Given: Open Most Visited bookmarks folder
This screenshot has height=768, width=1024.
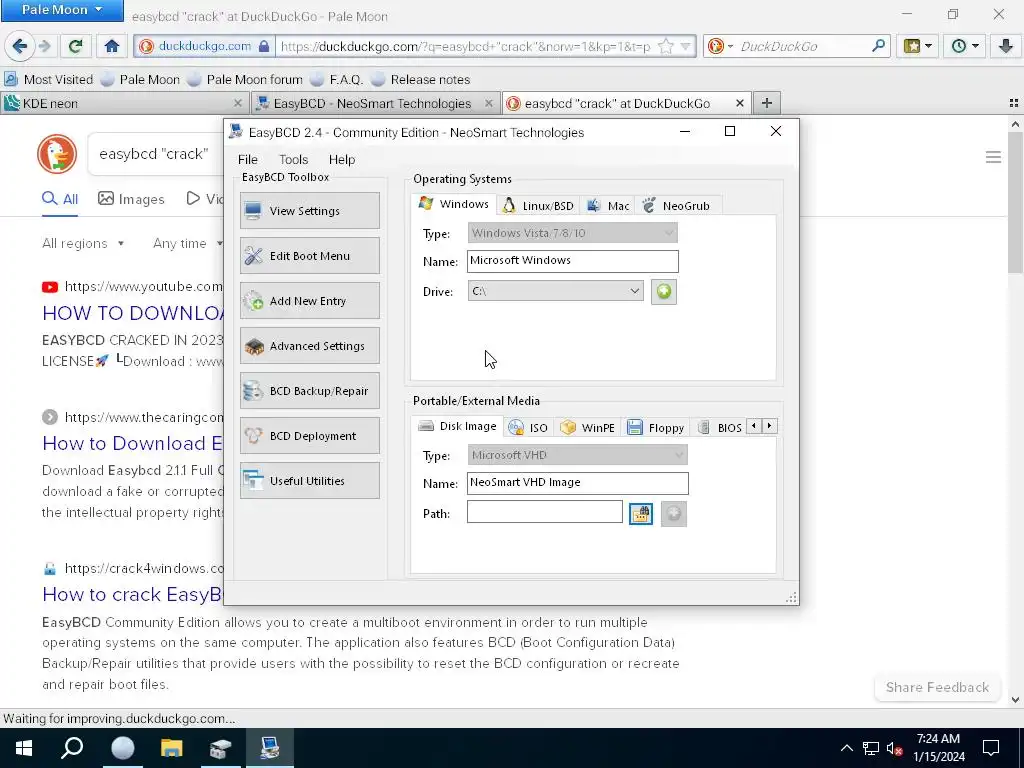Looking at the screenshot, I should (49, 80).
